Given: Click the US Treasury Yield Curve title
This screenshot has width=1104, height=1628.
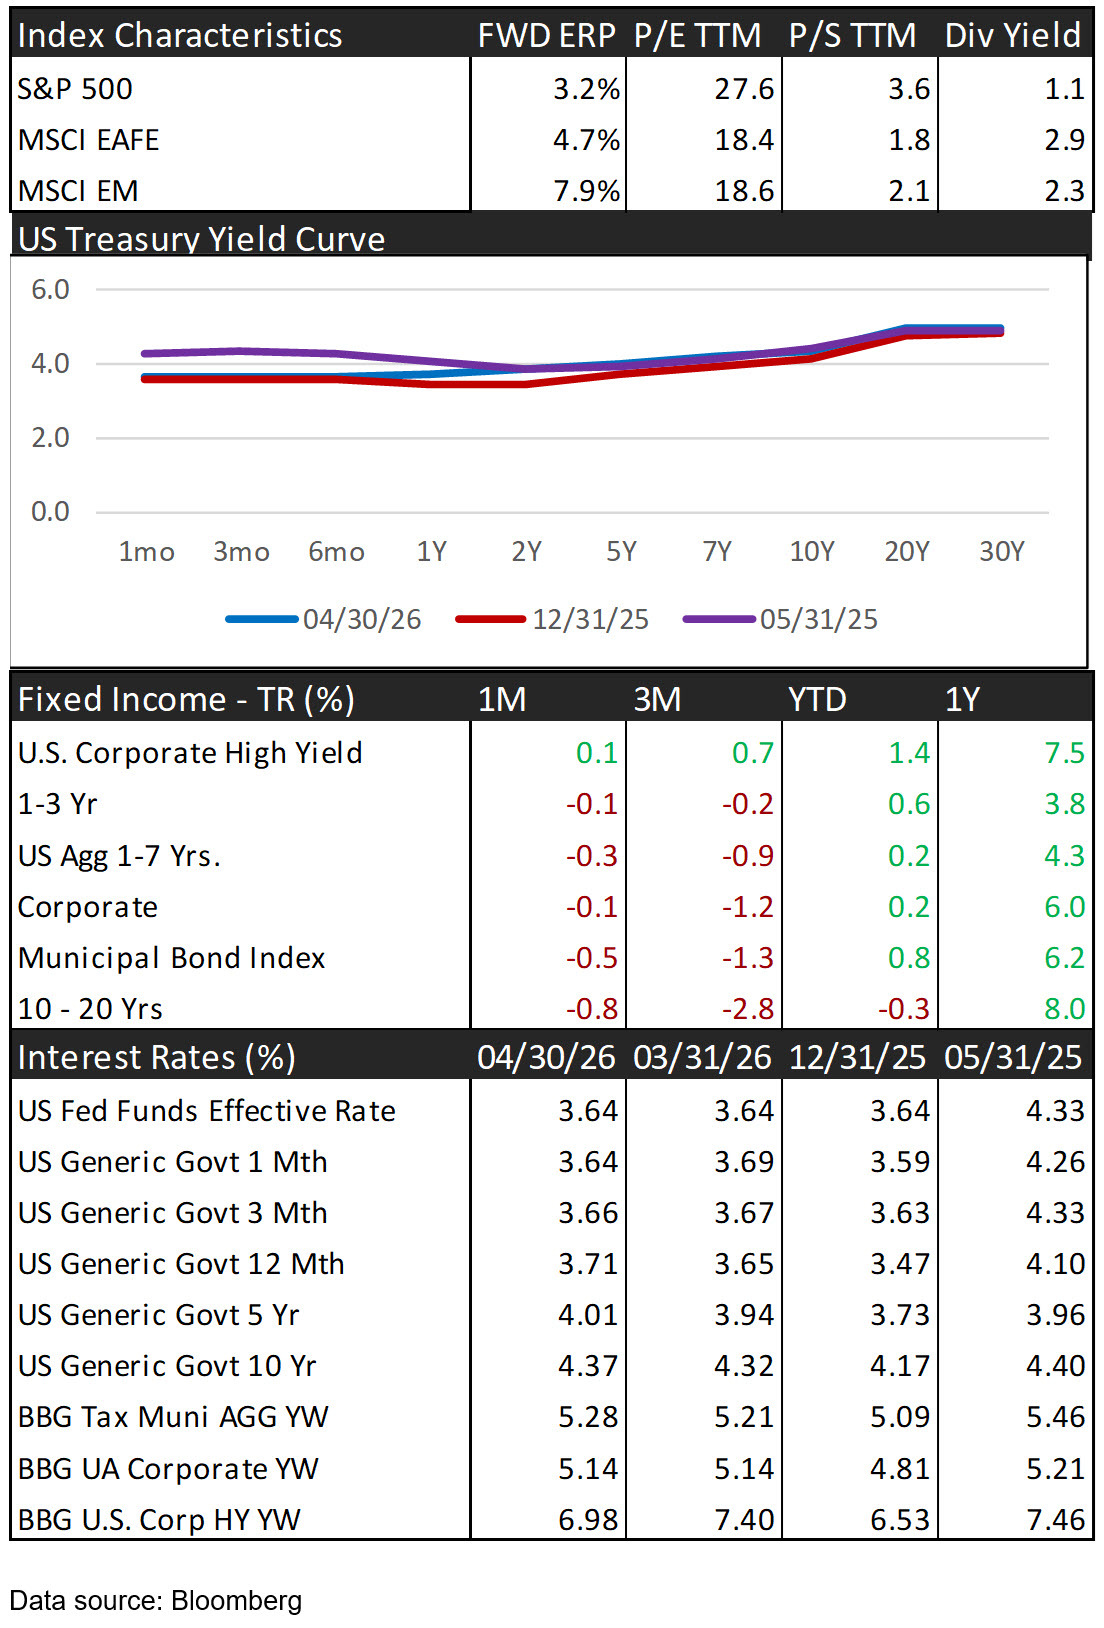Looking at the screenshot, I should pyautogui.click(x=202, y=239).
